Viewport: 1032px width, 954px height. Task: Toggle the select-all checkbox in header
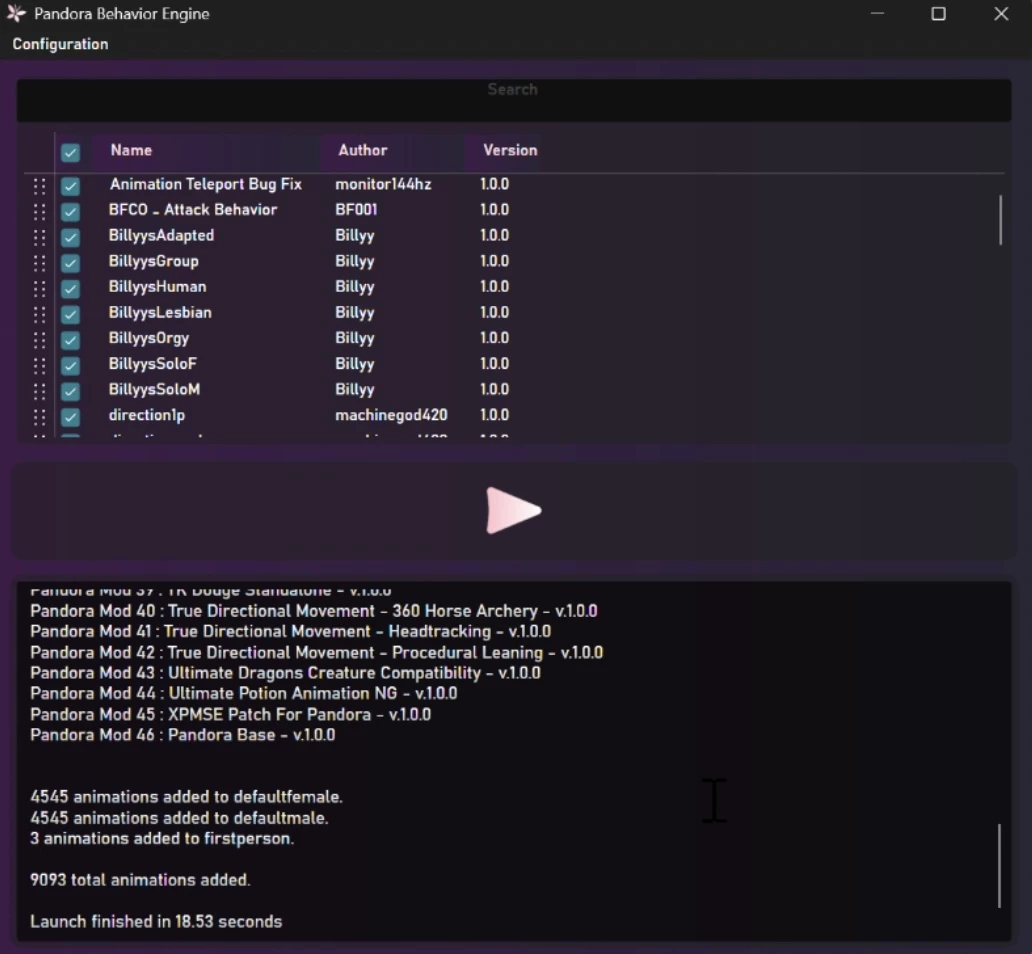pos(70,152)
